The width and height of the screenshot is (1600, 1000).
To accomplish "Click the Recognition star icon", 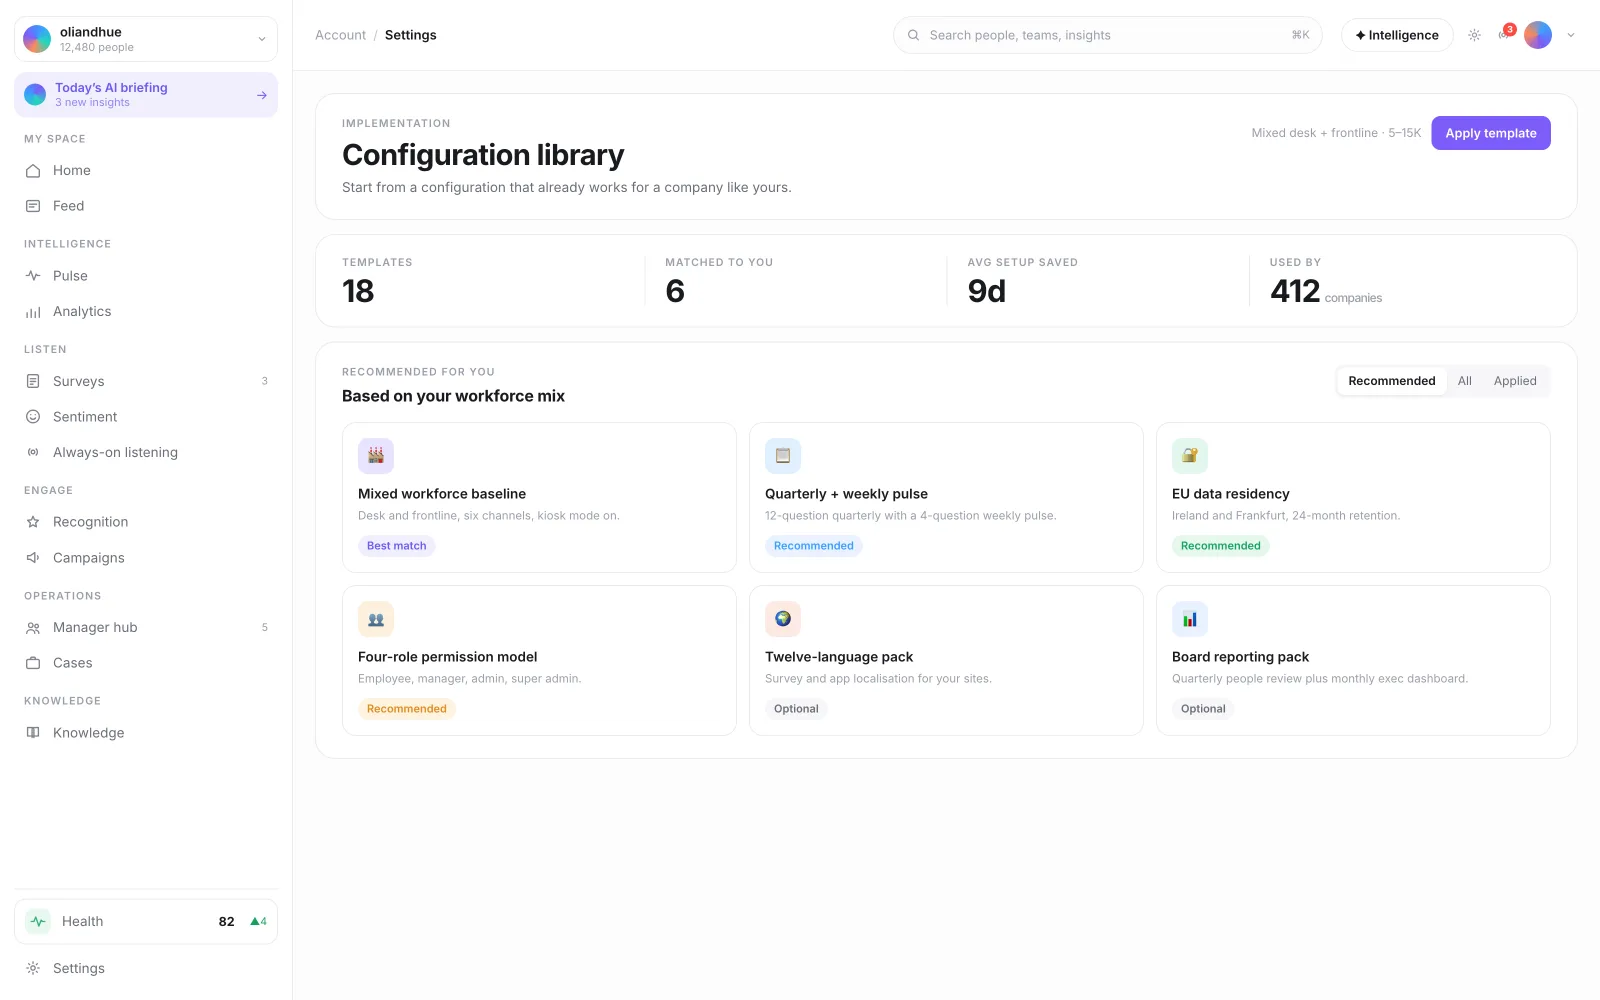I will [x=33, y=522].
